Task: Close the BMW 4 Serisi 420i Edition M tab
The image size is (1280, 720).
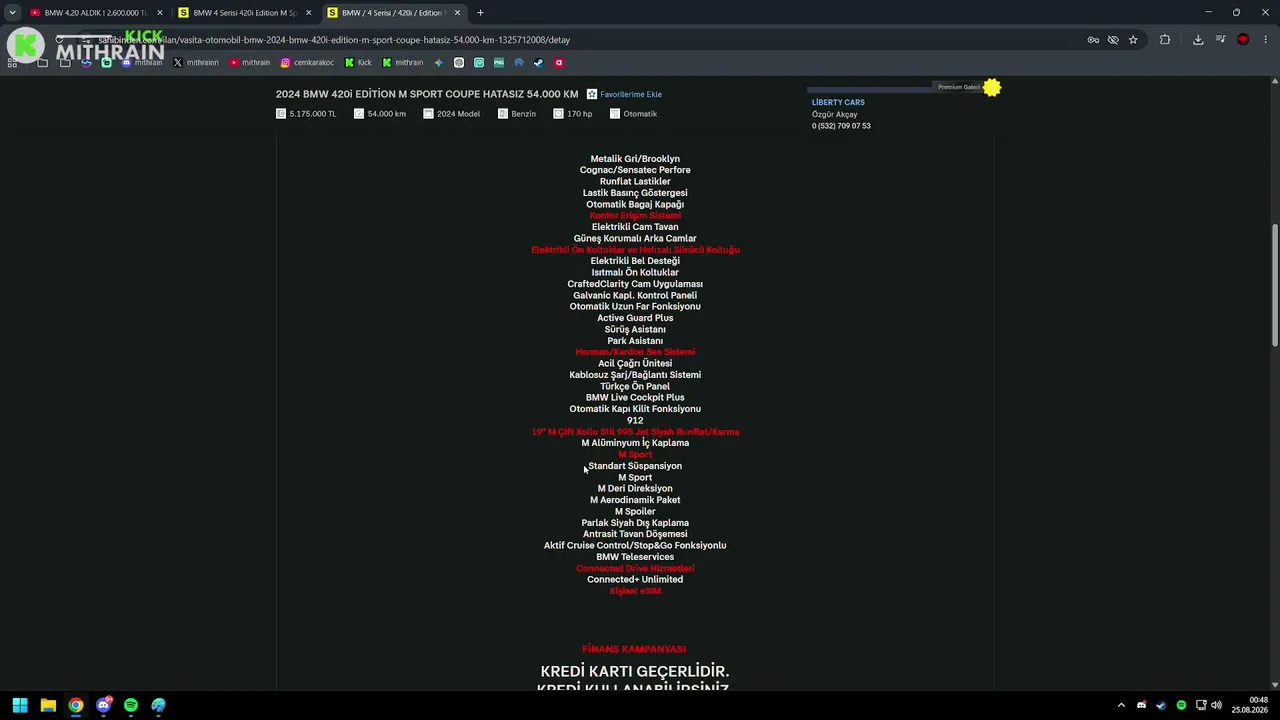Action: pos(308,13)
